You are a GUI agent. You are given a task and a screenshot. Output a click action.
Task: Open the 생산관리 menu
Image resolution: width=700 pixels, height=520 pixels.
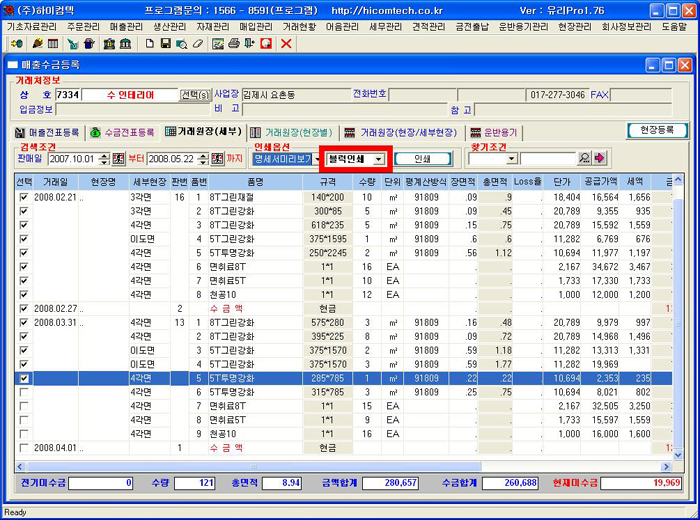click(x=170, y=27)
